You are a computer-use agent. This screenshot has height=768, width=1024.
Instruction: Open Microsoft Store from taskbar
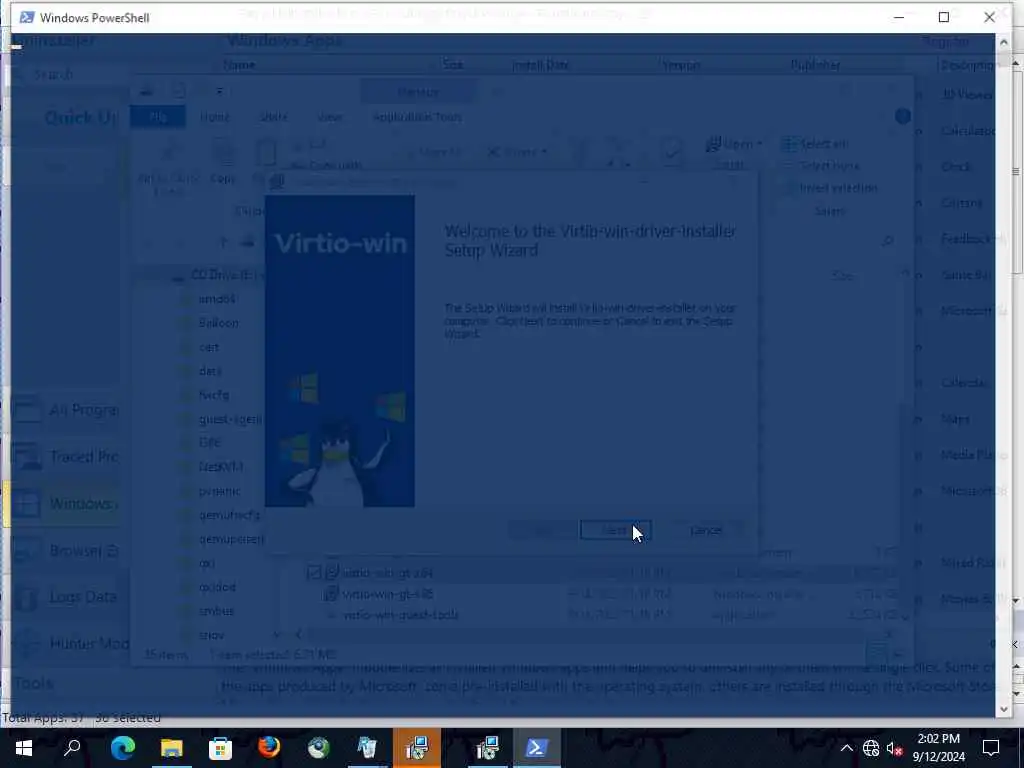click(x=220, y=748)
